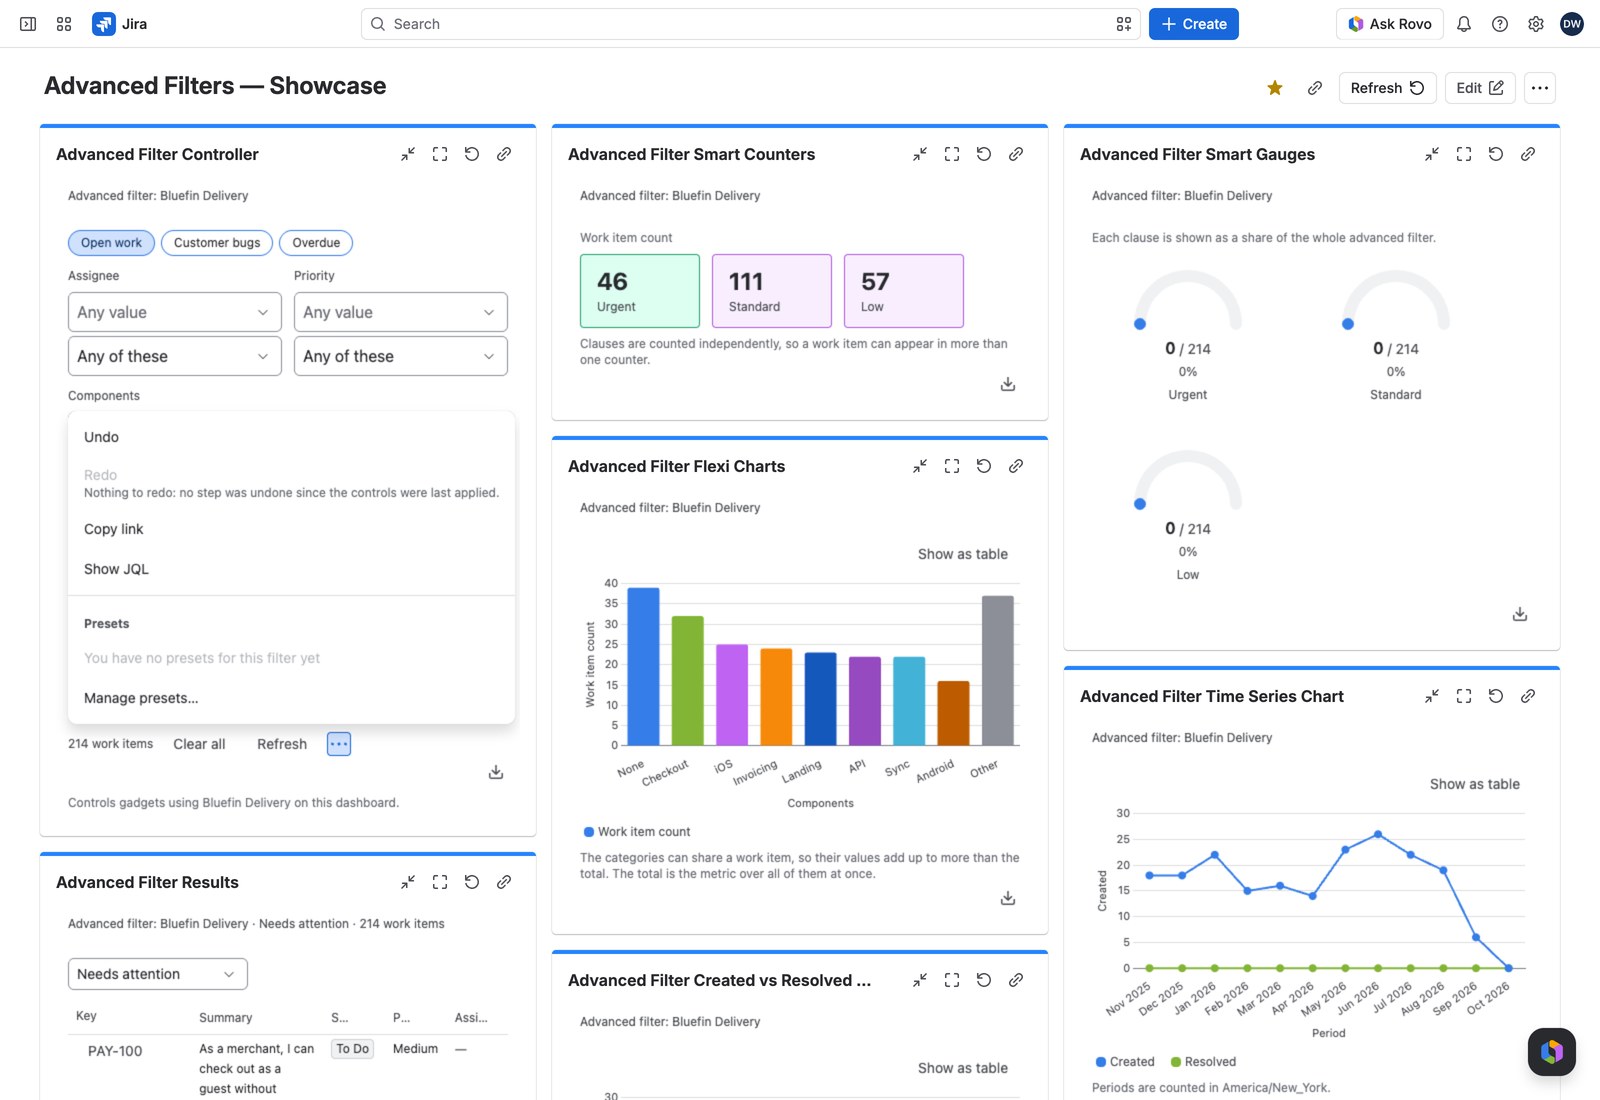This screenshot has width=1600, height=1100.
Task: Open dashboard more actions ellipsis
Action: coord(1540,88)
